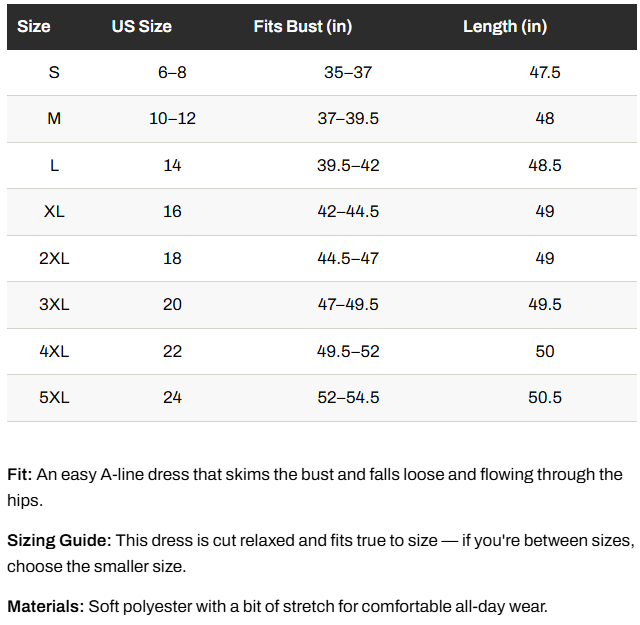Select the S size cell

54,73
